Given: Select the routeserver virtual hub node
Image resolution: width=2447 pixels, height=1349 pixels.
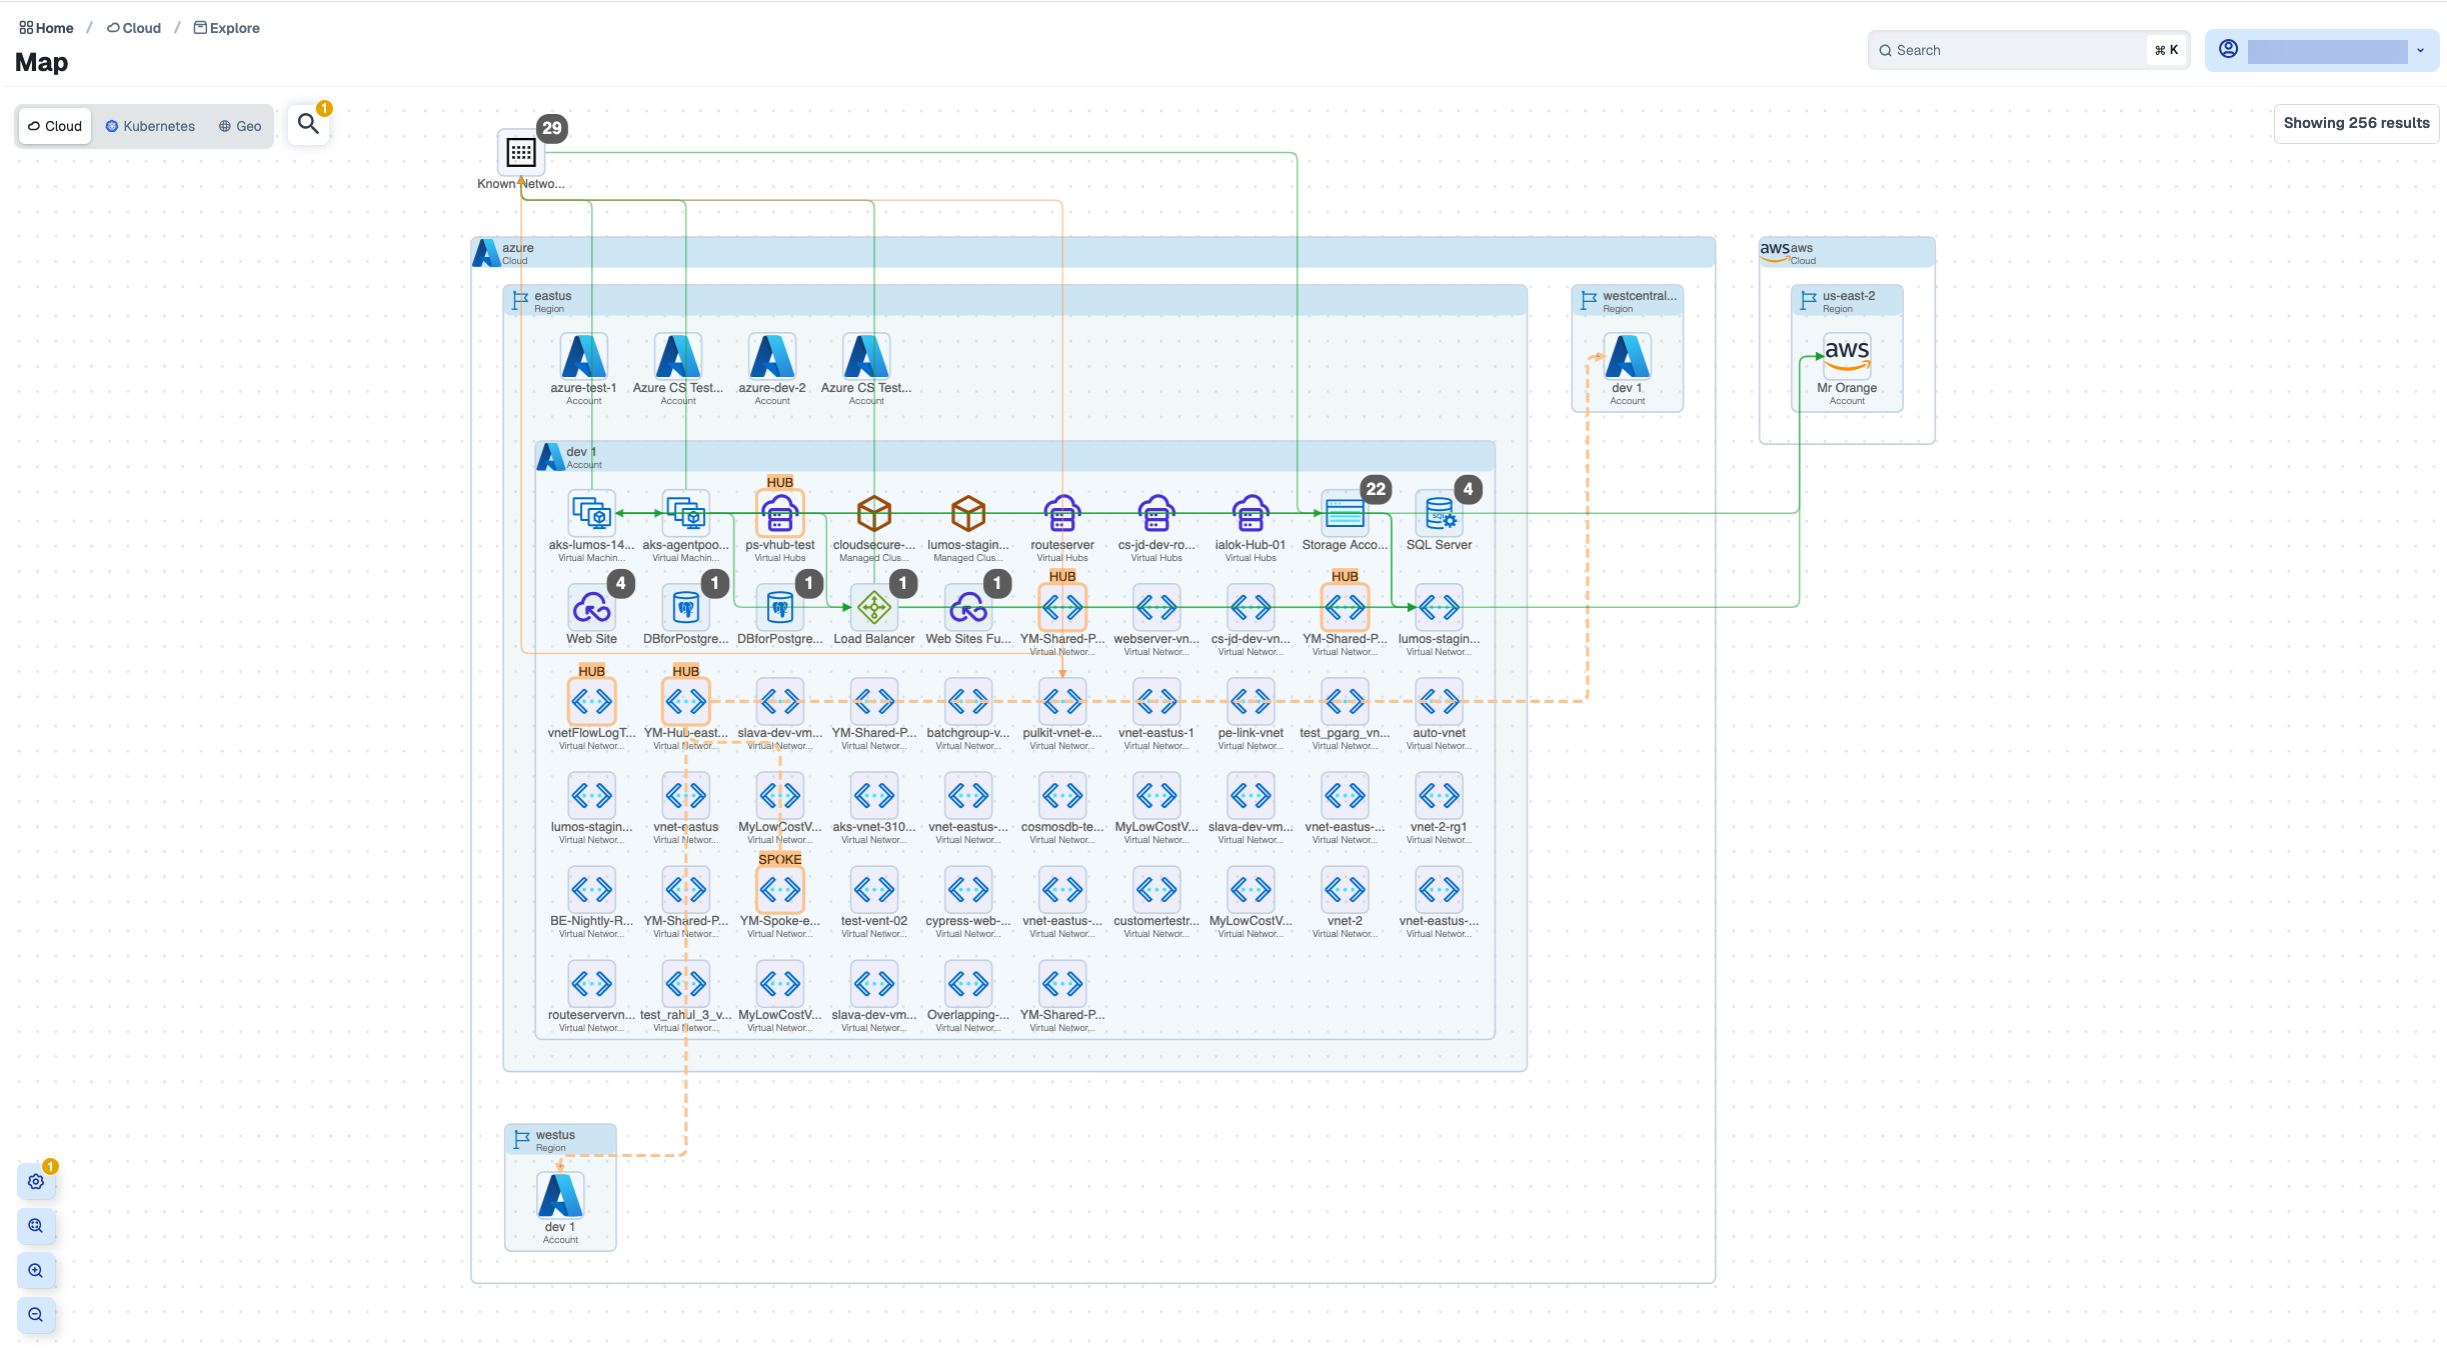Looking at the screenshot, I should coord(1062,514).
